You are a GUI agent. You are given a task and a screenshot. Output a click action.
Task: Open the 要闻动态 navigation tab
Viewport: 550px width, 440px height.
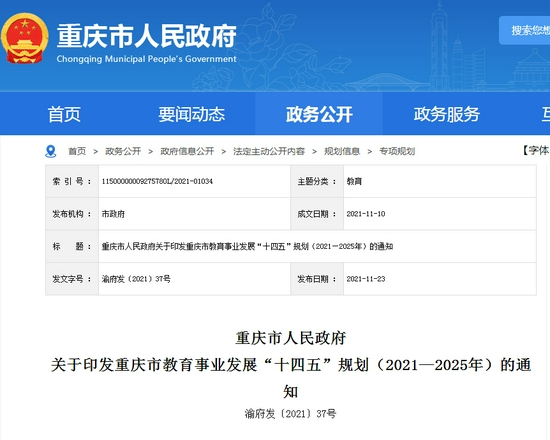click(x=192, y=114)
